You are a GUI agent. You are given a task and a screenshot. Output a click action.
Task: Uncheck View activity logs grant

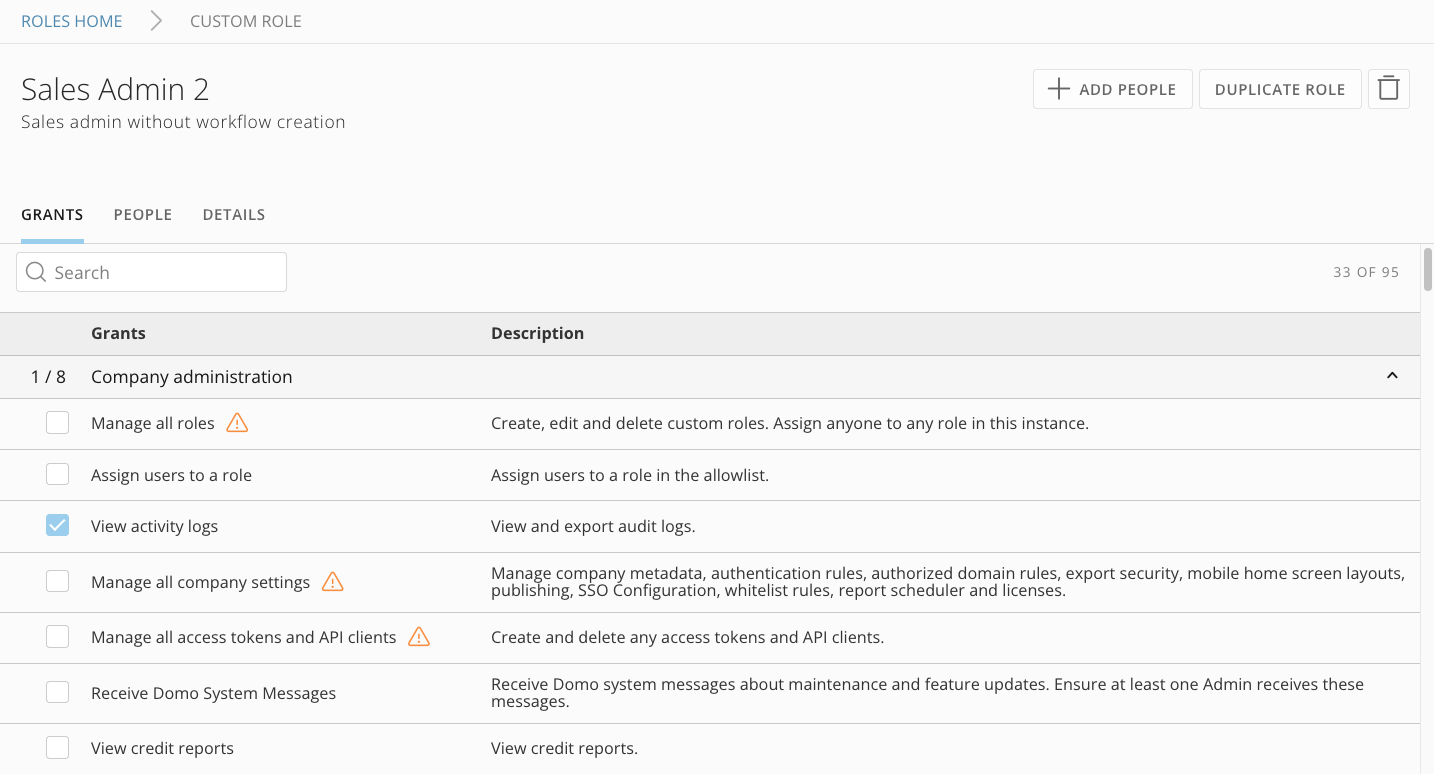pos(58,526)
